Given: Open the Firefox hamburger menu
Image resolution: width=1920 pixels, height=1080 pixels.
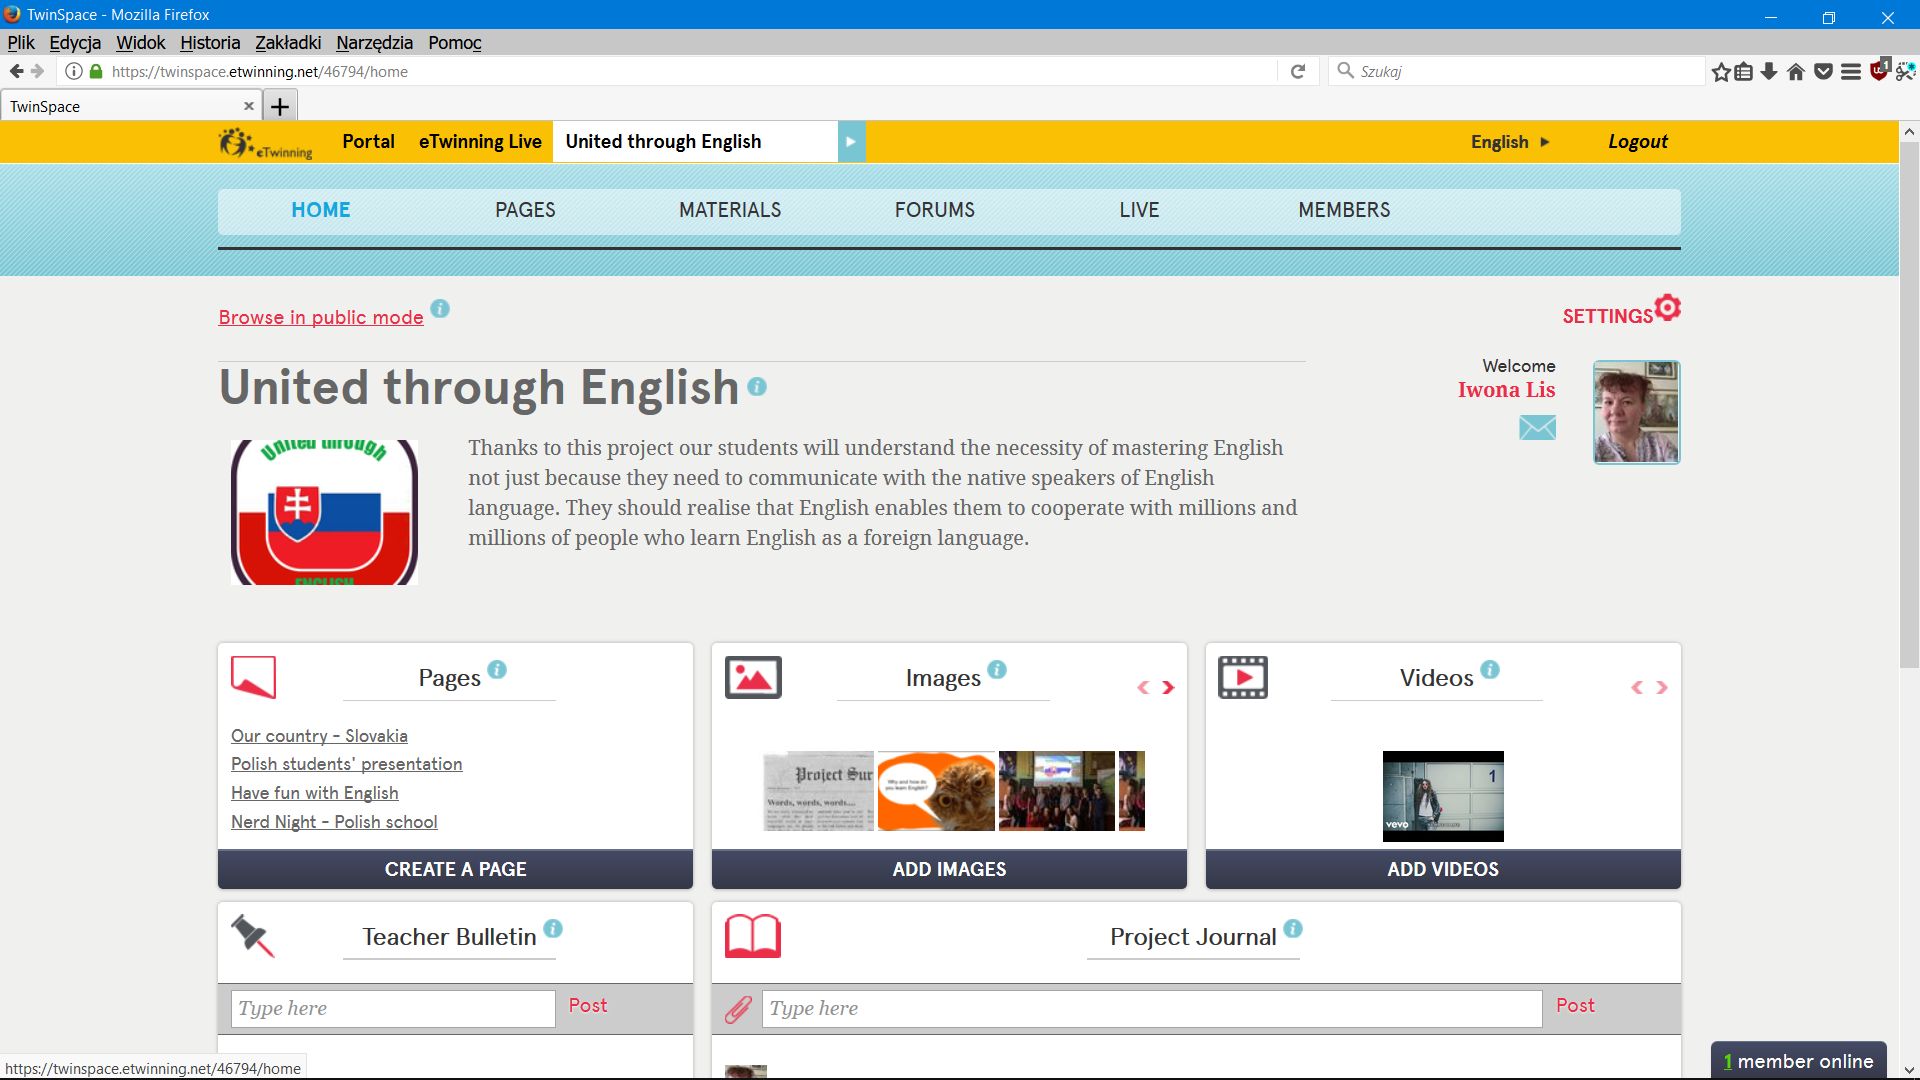Looking at the screenshot, I should [x=1851, y=72].
